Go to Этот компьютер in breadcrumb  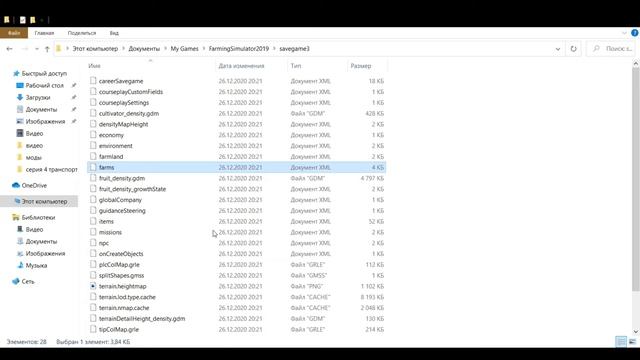pyautogui.click(x=95, y=49)
